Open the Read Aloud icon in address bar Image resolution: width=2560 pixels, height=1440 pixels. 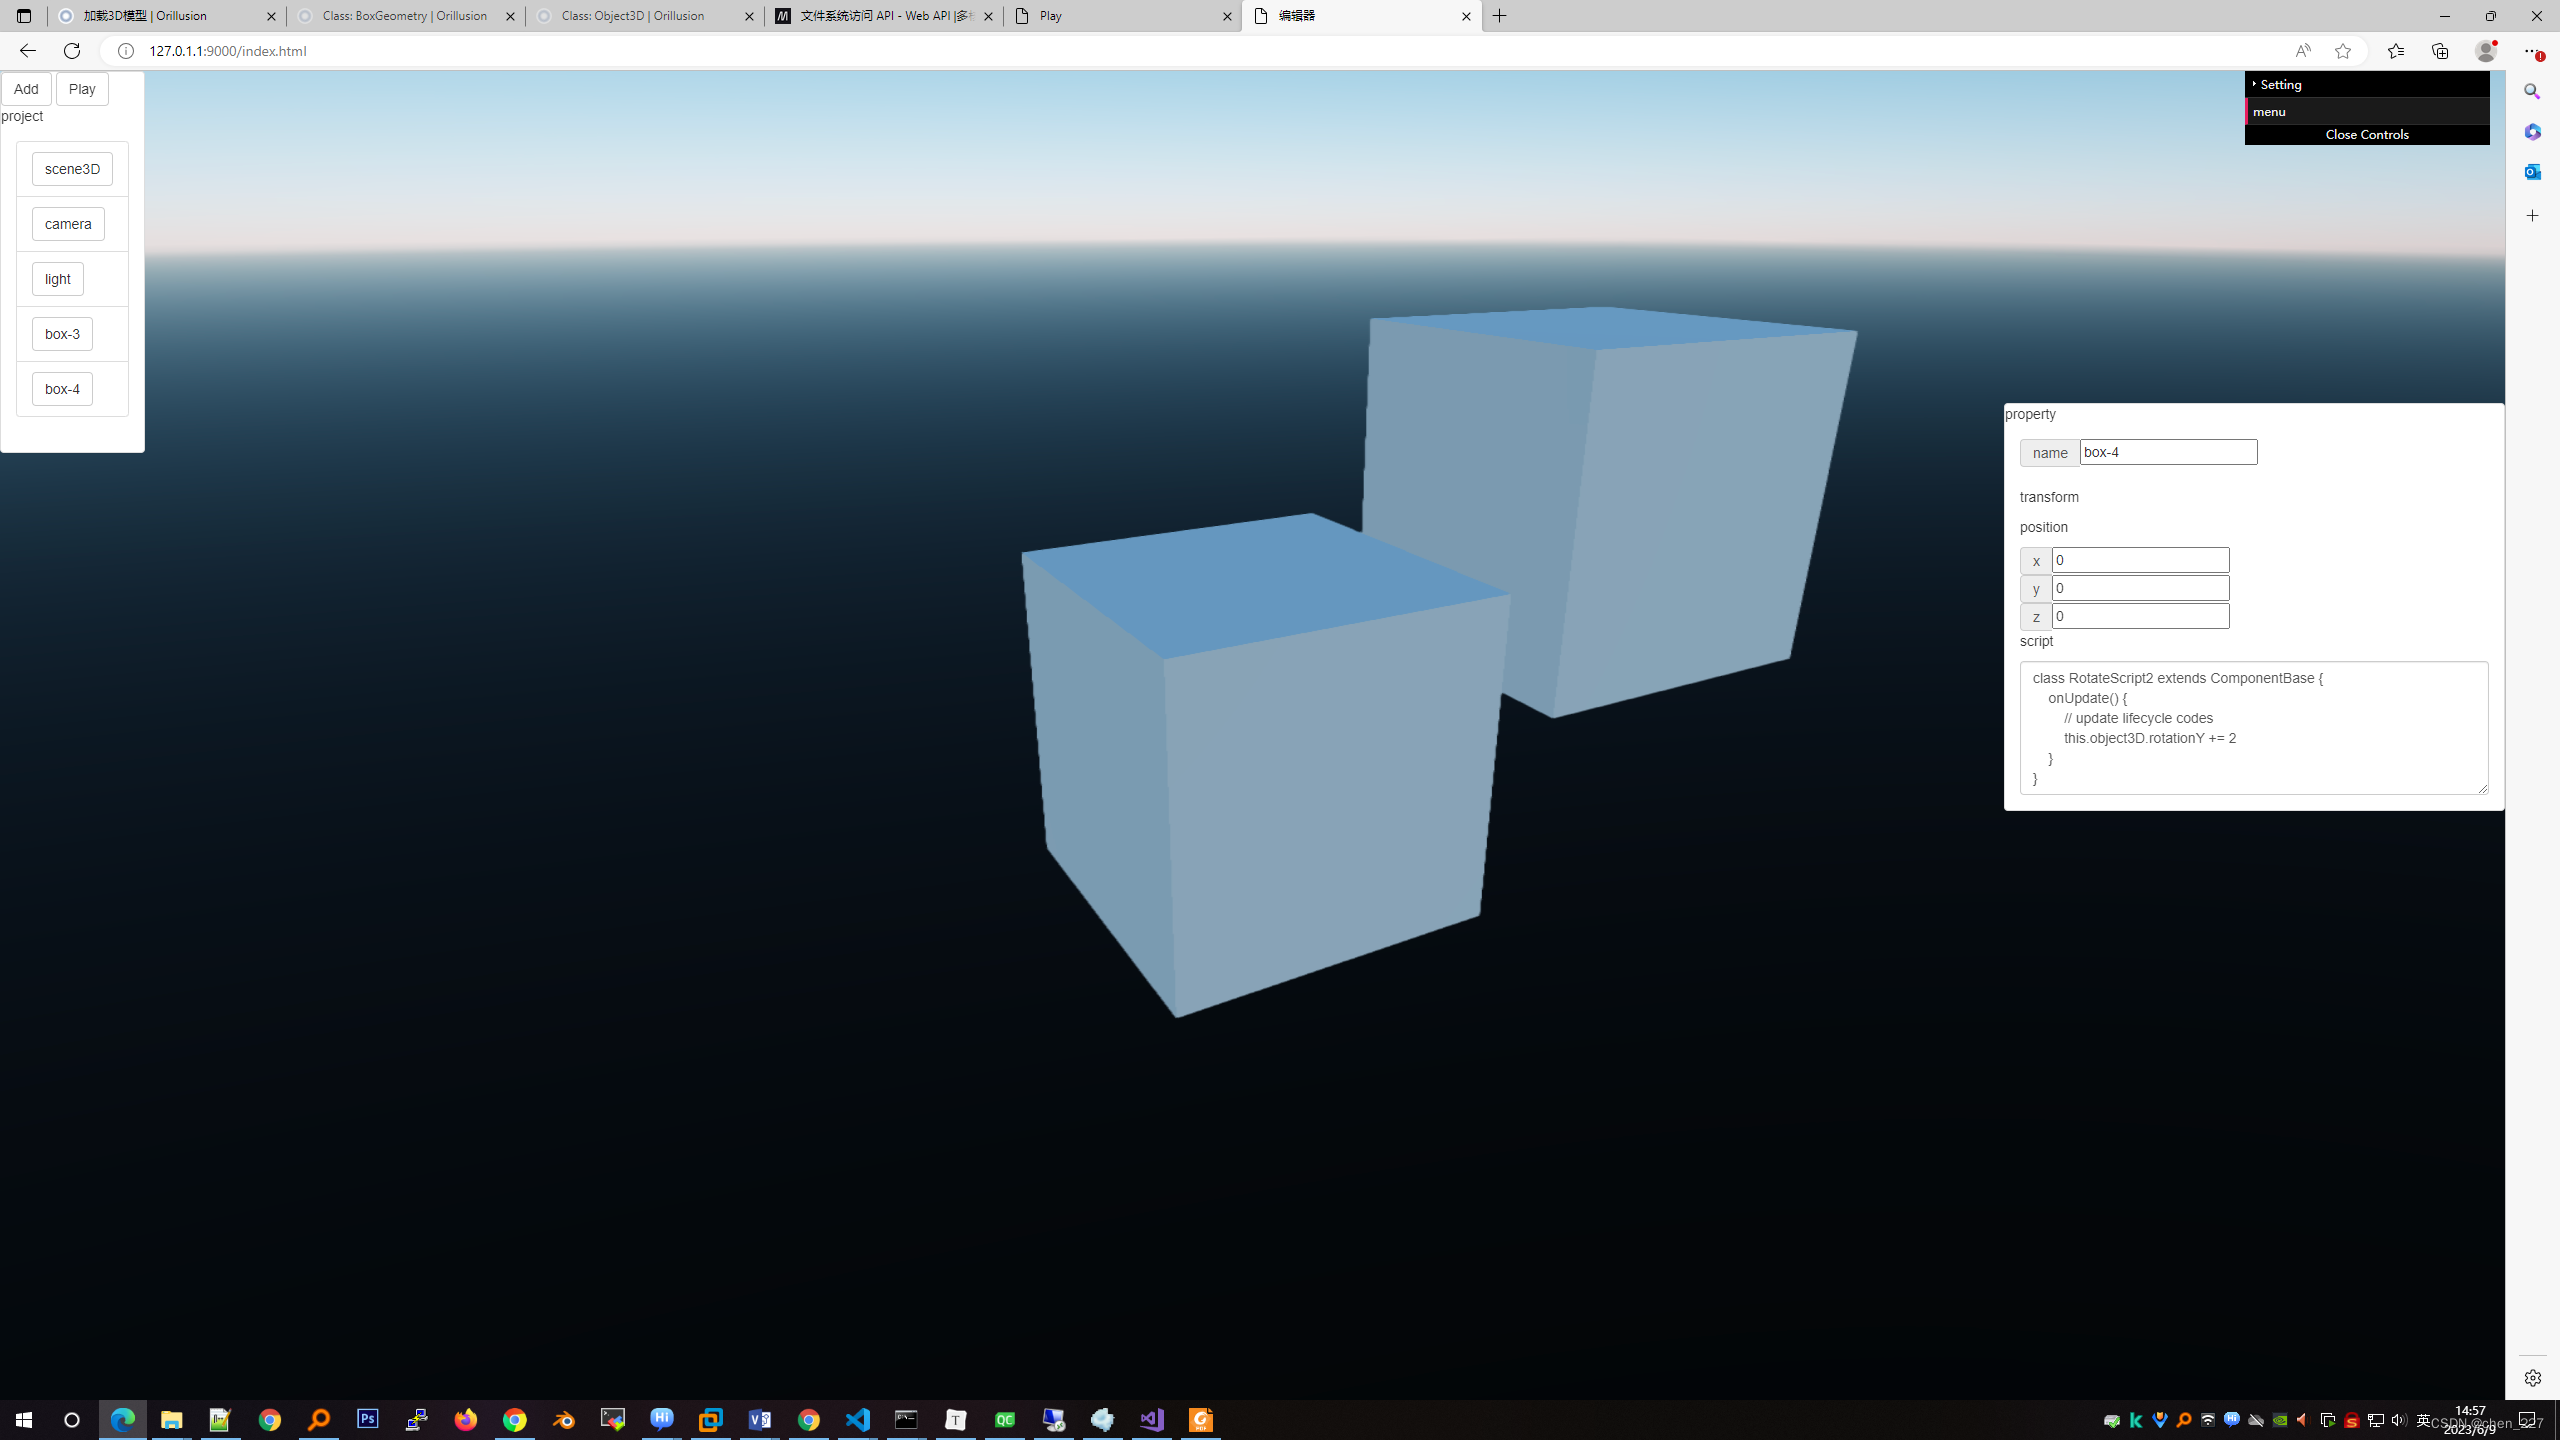[x=2302, y=51]
